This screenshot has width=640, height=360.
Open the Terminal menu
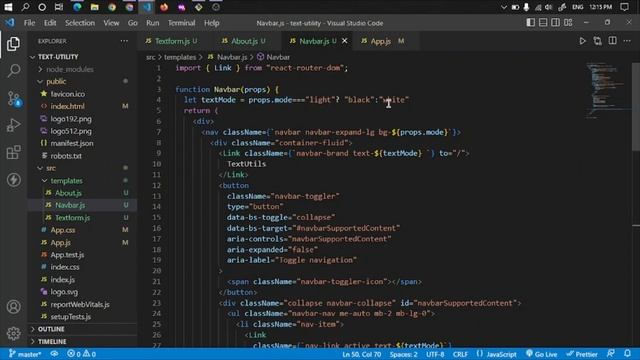point(182,23)
